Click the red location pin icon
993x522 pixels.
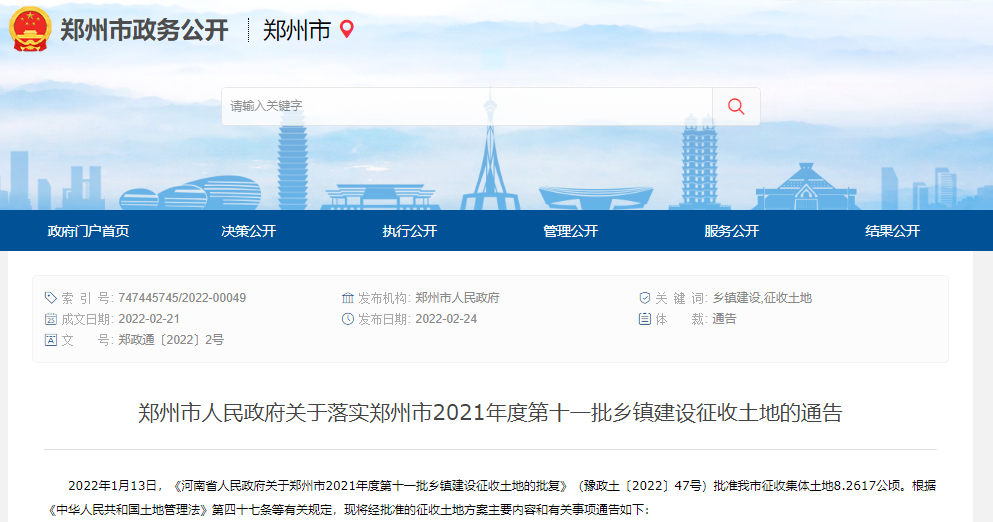tap(347, 29)
